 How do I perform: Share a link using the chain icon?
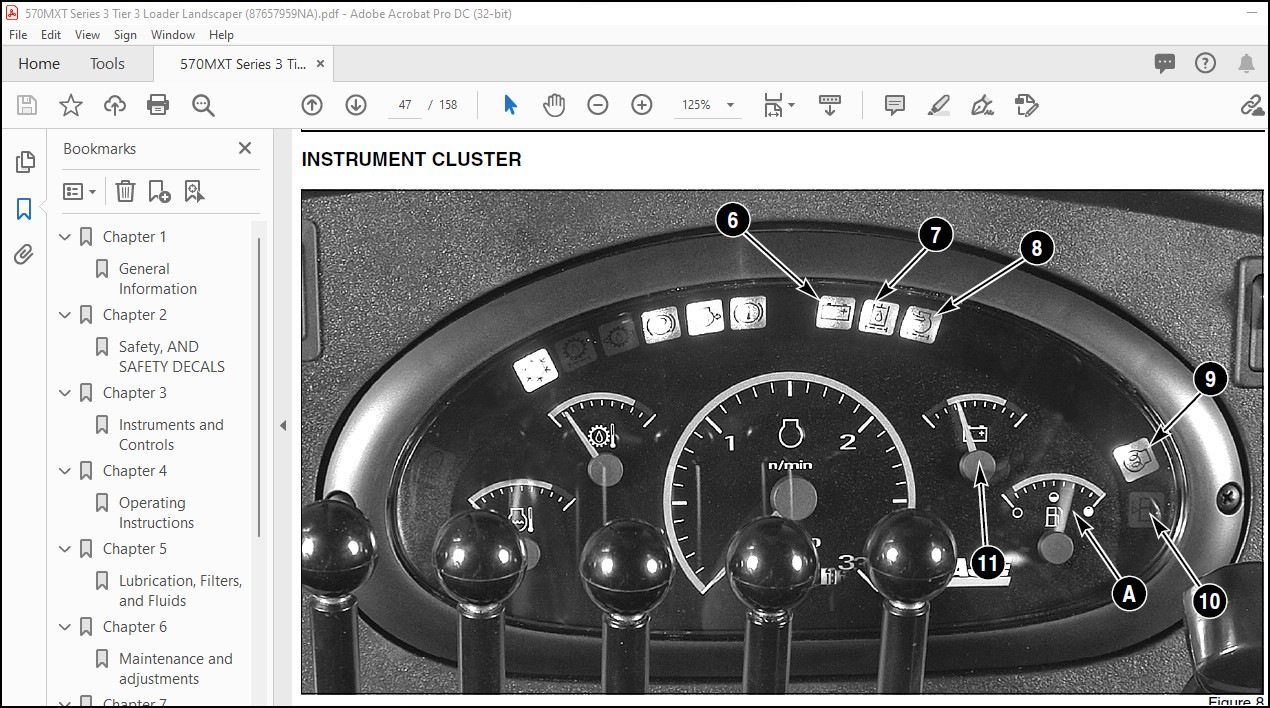pos(1251,105)
